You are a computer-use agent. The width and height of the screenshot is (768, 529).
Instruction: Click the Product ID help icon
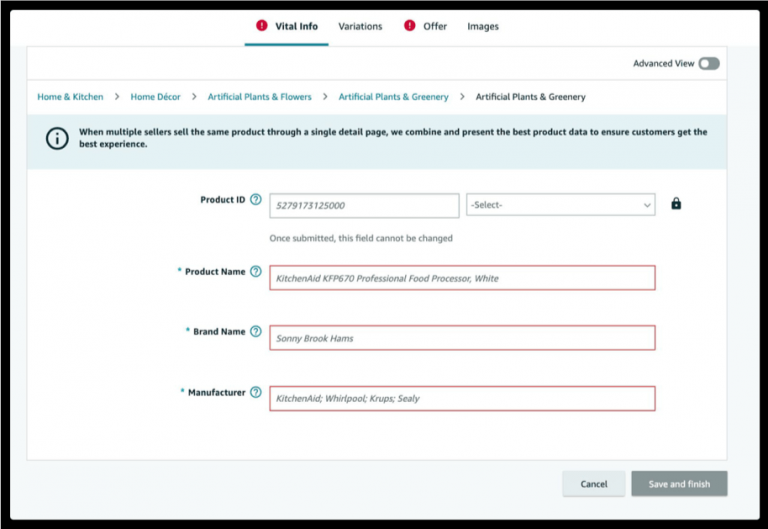pos(256,199)
